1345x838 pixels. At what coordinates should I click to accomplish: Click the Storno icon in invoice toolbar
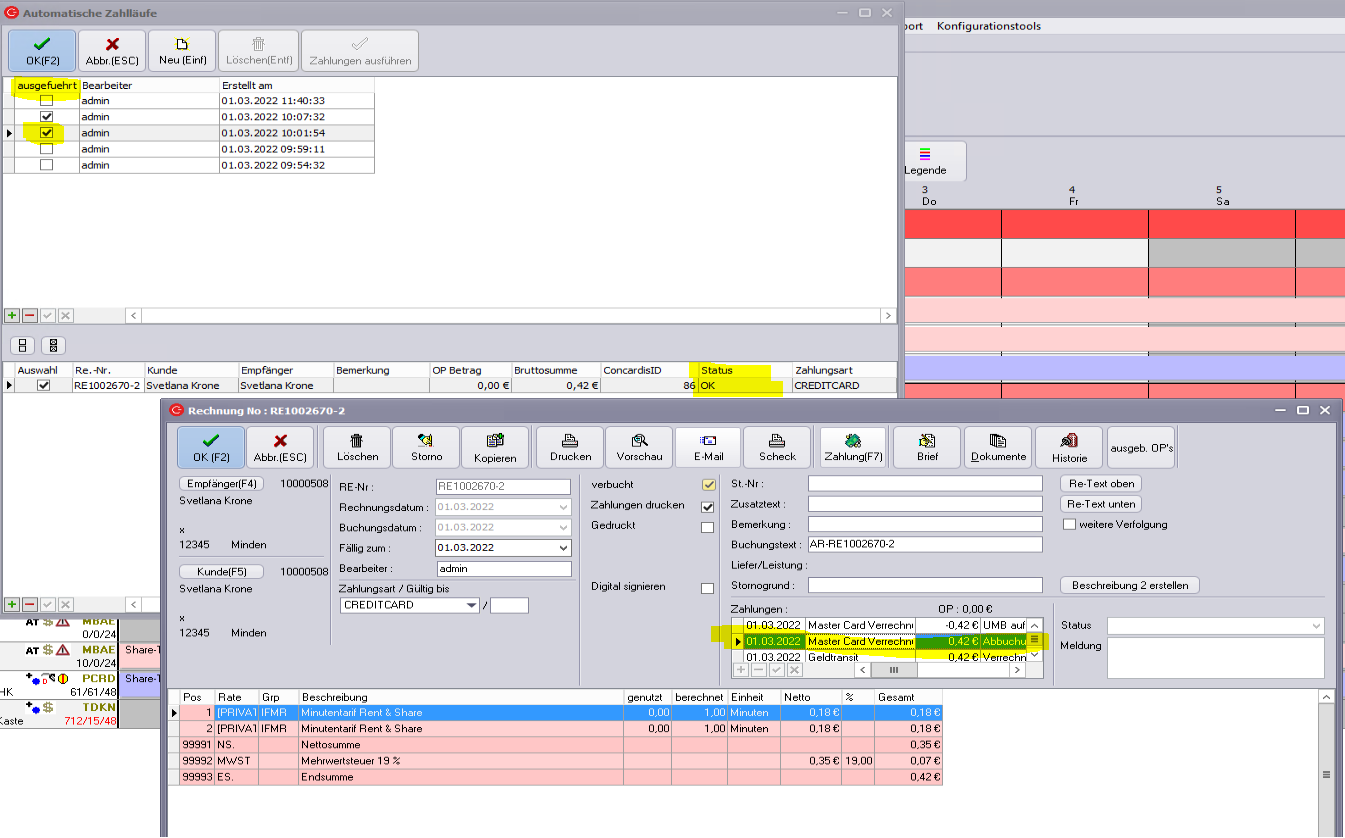point(426,447)
